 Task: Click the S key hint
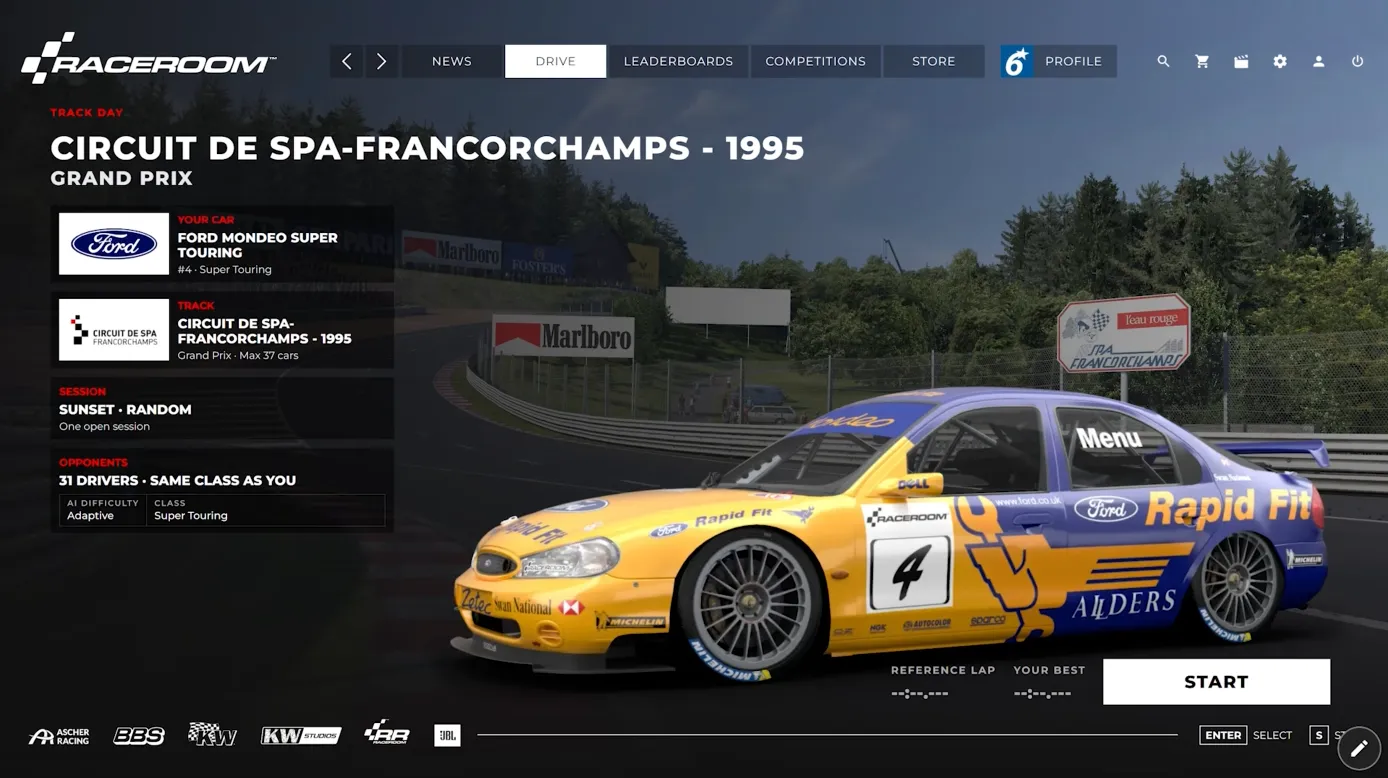(x=1318, y=735)
